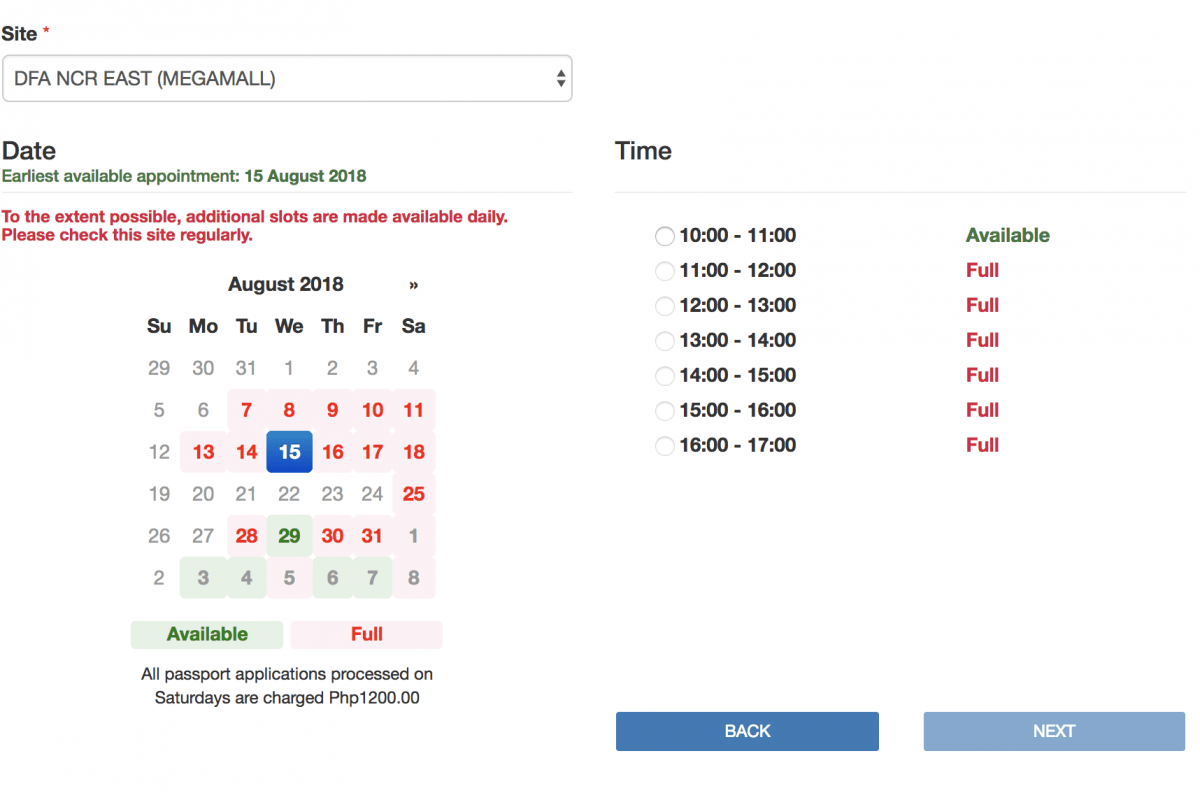Pick Saturday August 25 on calendar
Screen dimensions: 1200x800
tap(414, 494)
